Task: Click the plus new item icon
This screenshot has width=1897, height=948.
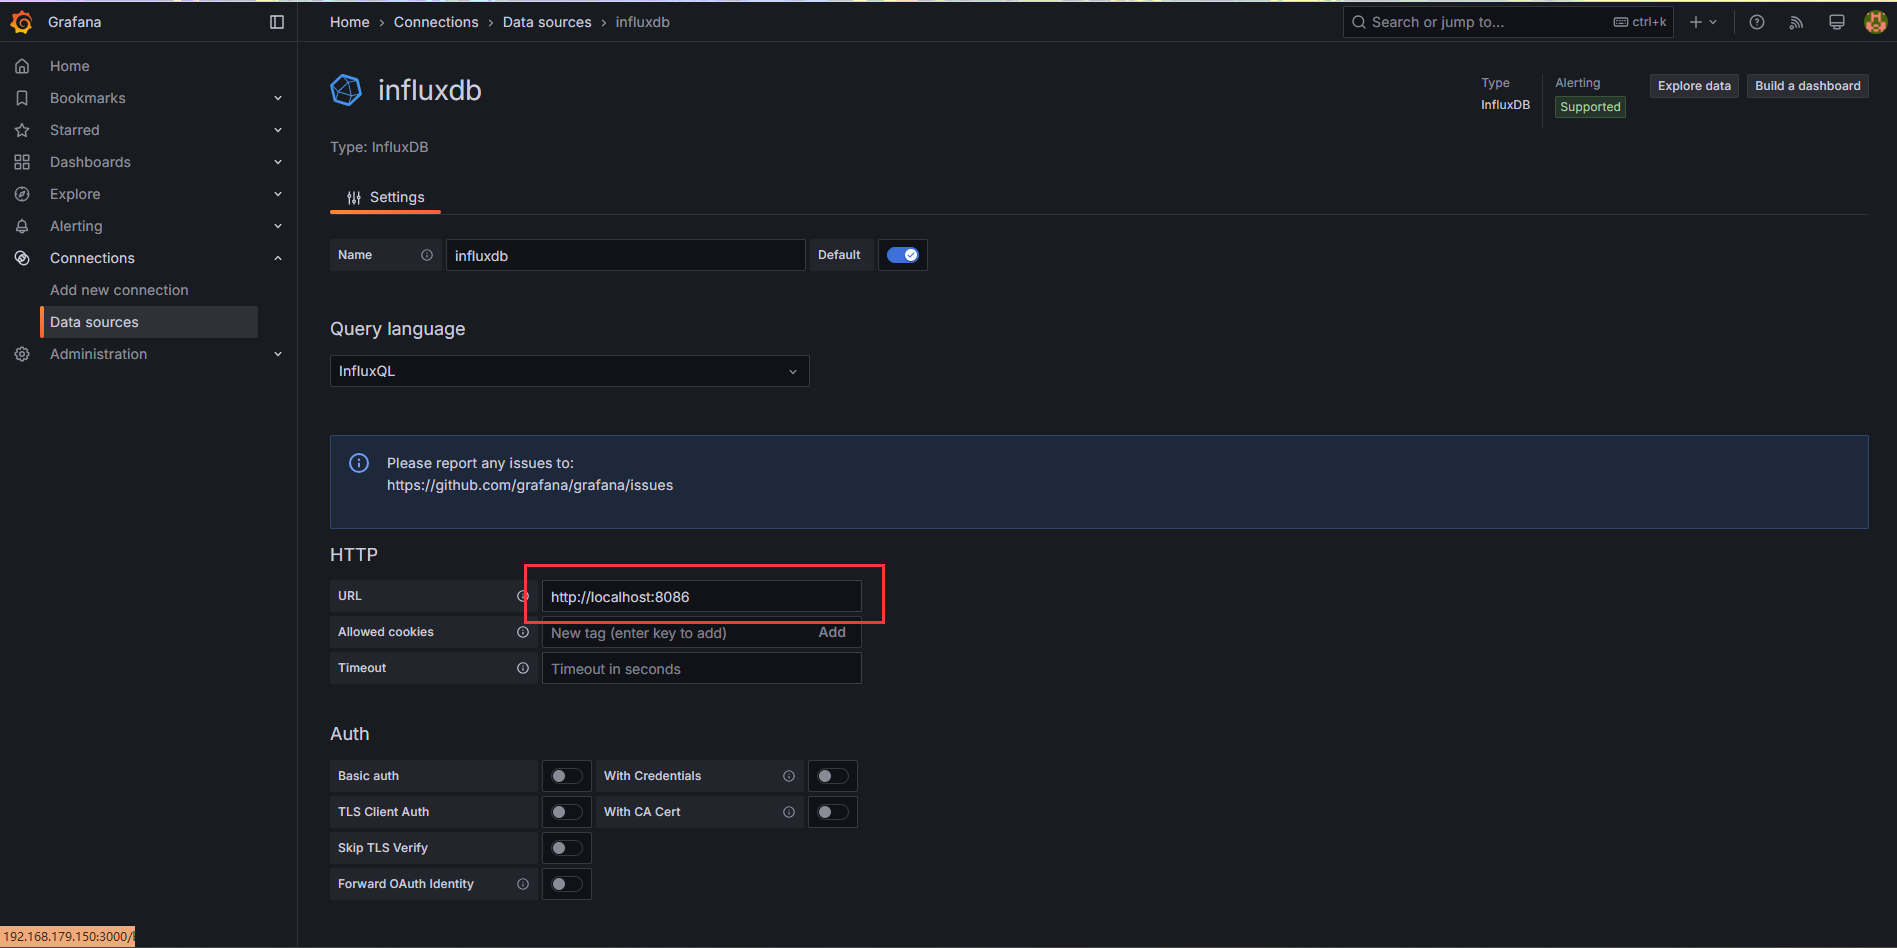Action: (x=1696, y=22)
